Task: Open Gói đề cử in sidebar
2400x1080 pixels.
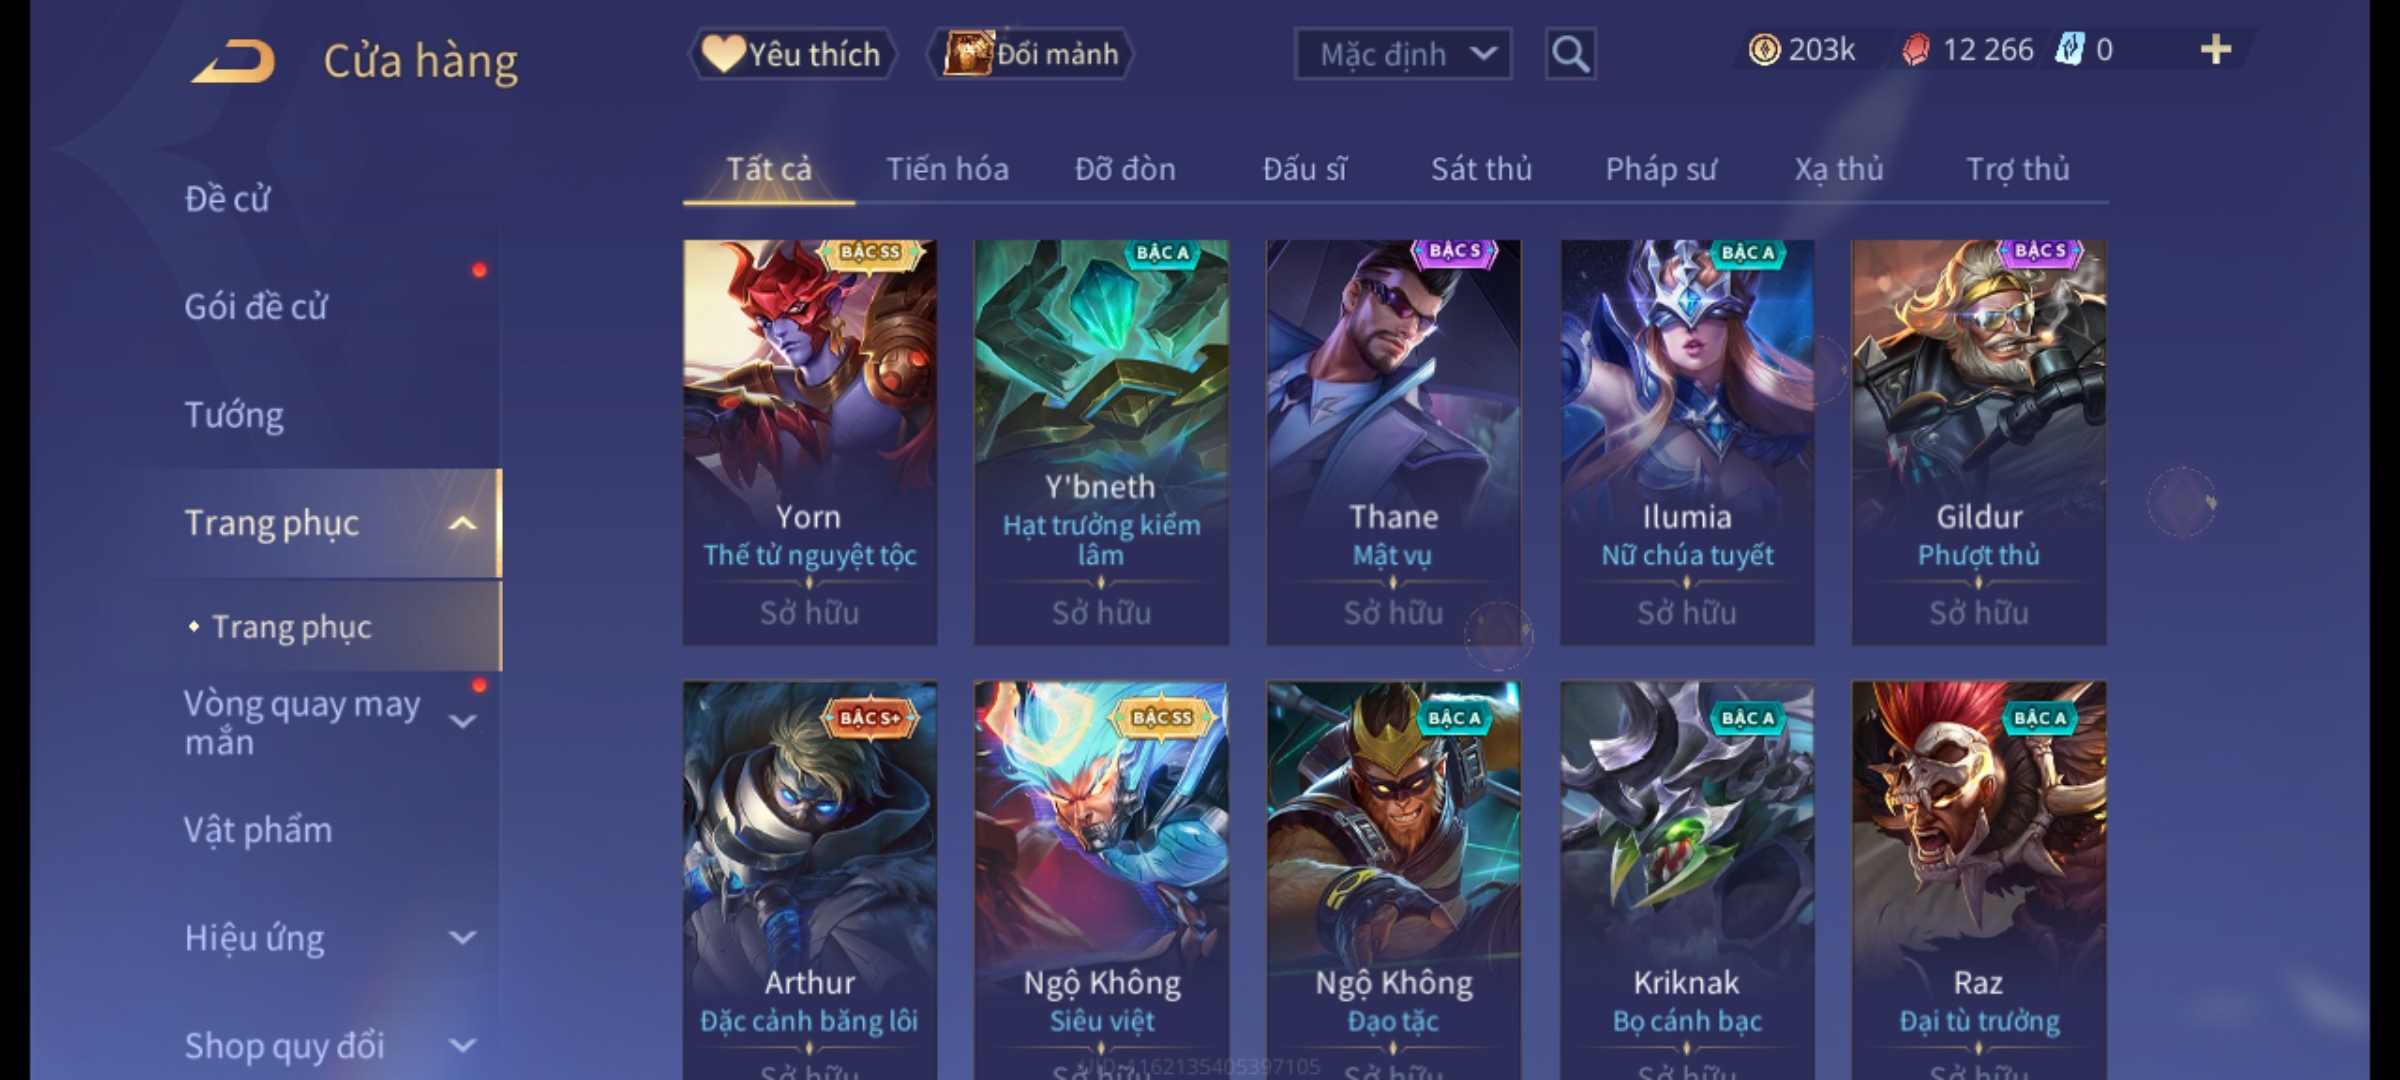Action: tap(256, 307)
